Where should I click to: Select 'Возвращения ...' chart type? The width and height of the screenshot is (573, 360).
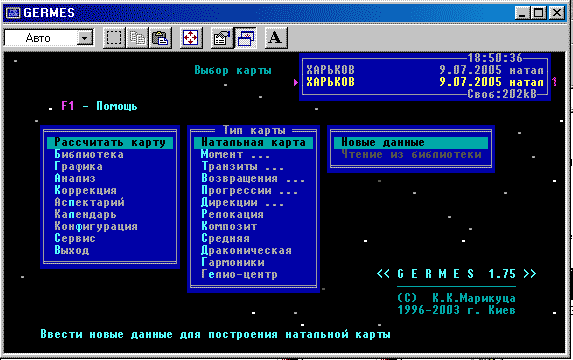coord(253,178)
